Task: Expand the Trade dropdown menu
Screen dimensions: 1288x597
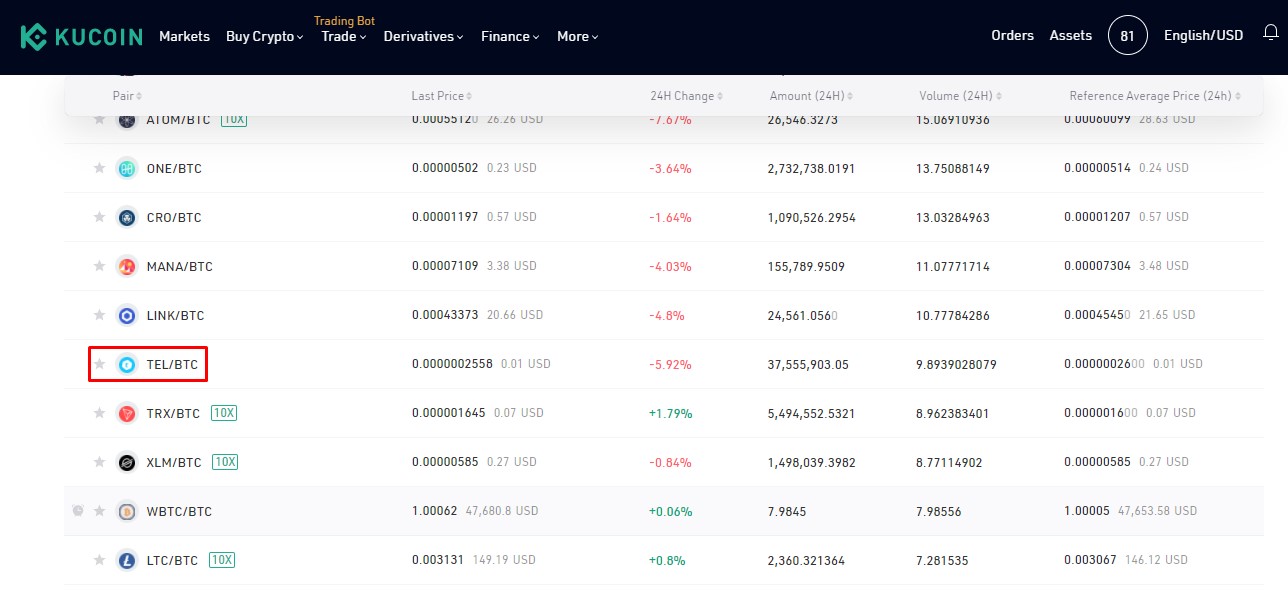Action: [x=343, y=36]
